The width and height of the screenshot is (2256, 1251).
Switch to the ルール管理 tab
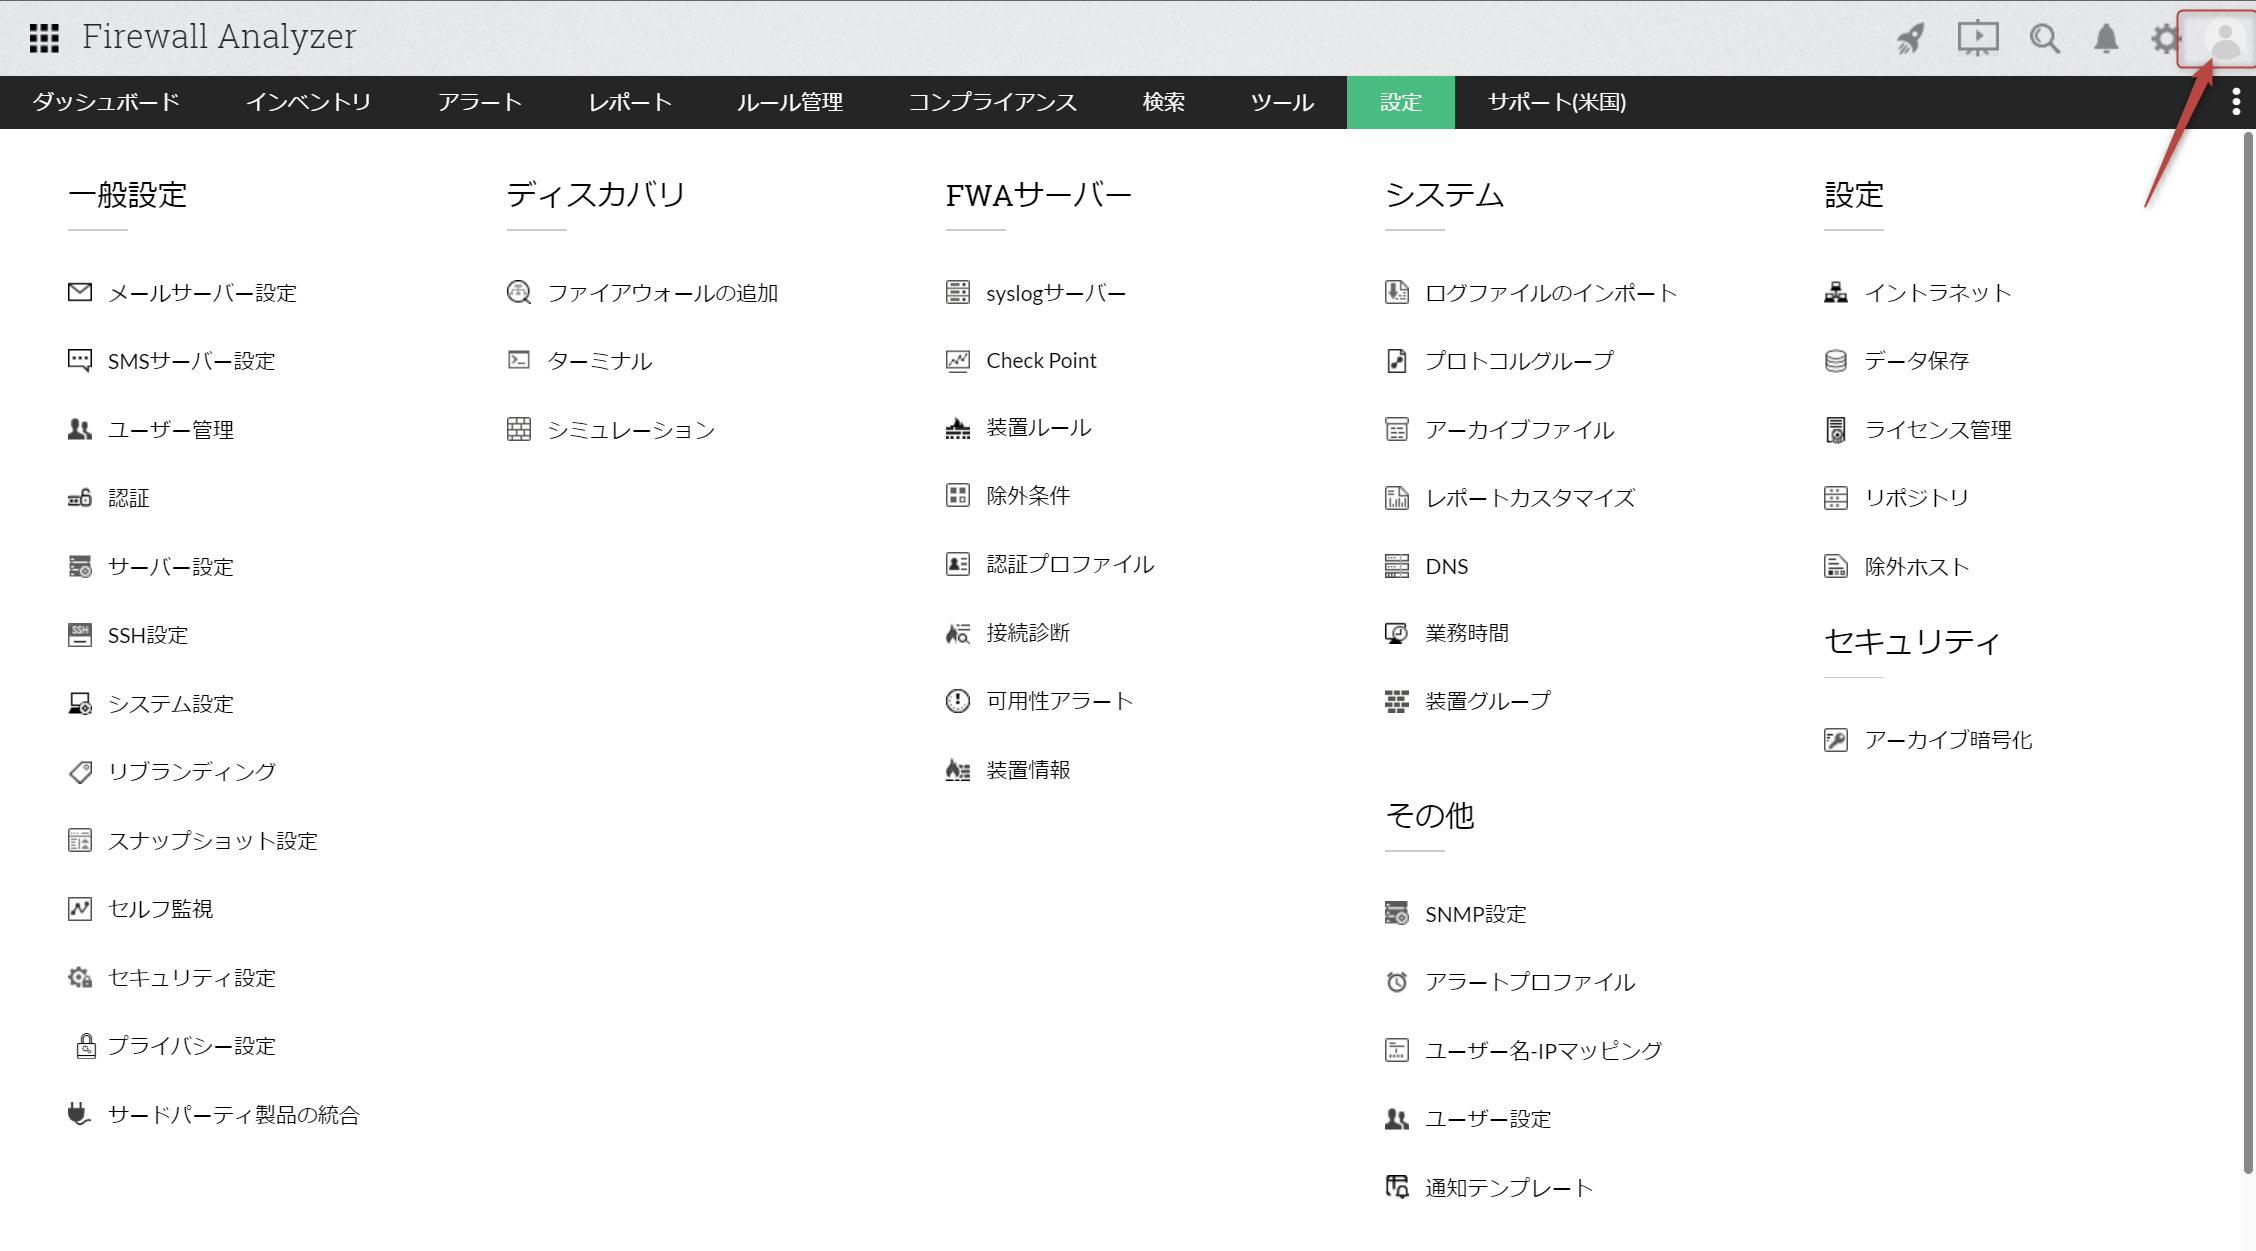(789, 102)
